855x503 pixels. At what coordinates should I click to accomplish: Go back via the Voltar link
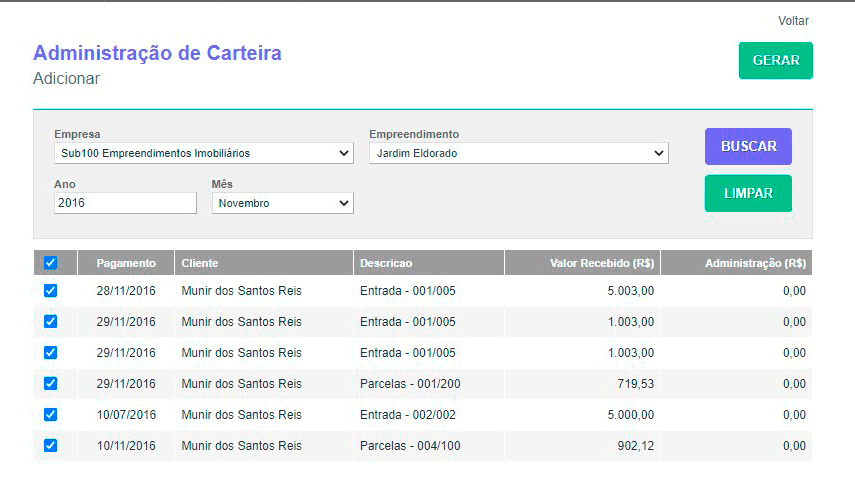(x=793, y=21)
